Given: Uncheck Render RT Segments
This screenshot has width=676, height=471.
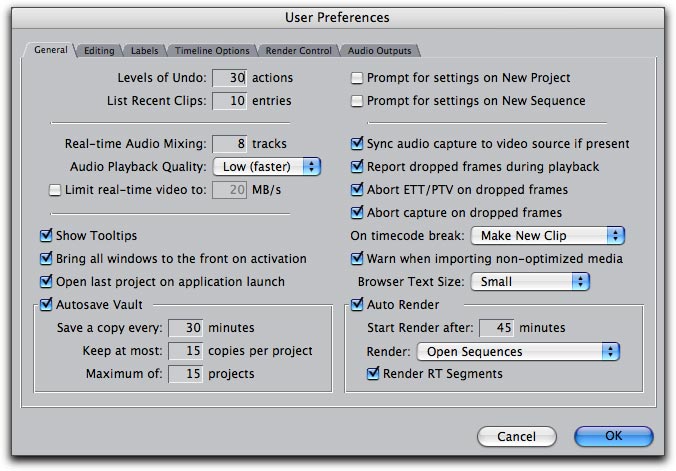Looking at the screenshot, I should click(375, 374).
